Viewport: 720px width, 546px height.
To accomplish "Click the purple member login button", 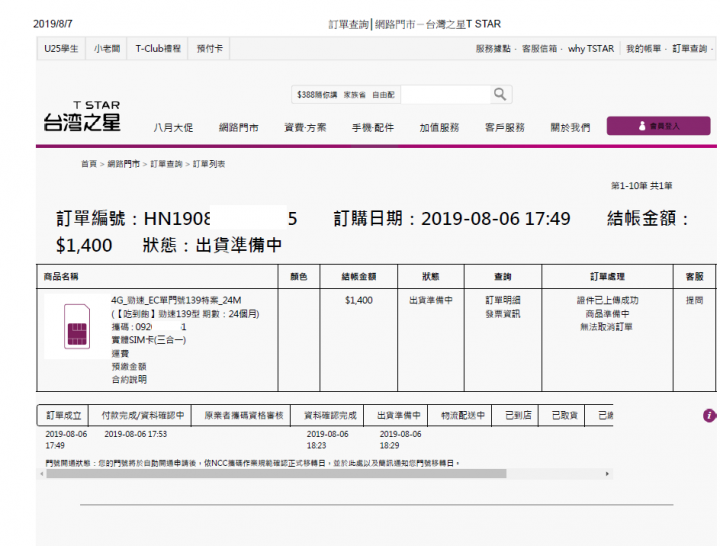I will coord(658,126).
